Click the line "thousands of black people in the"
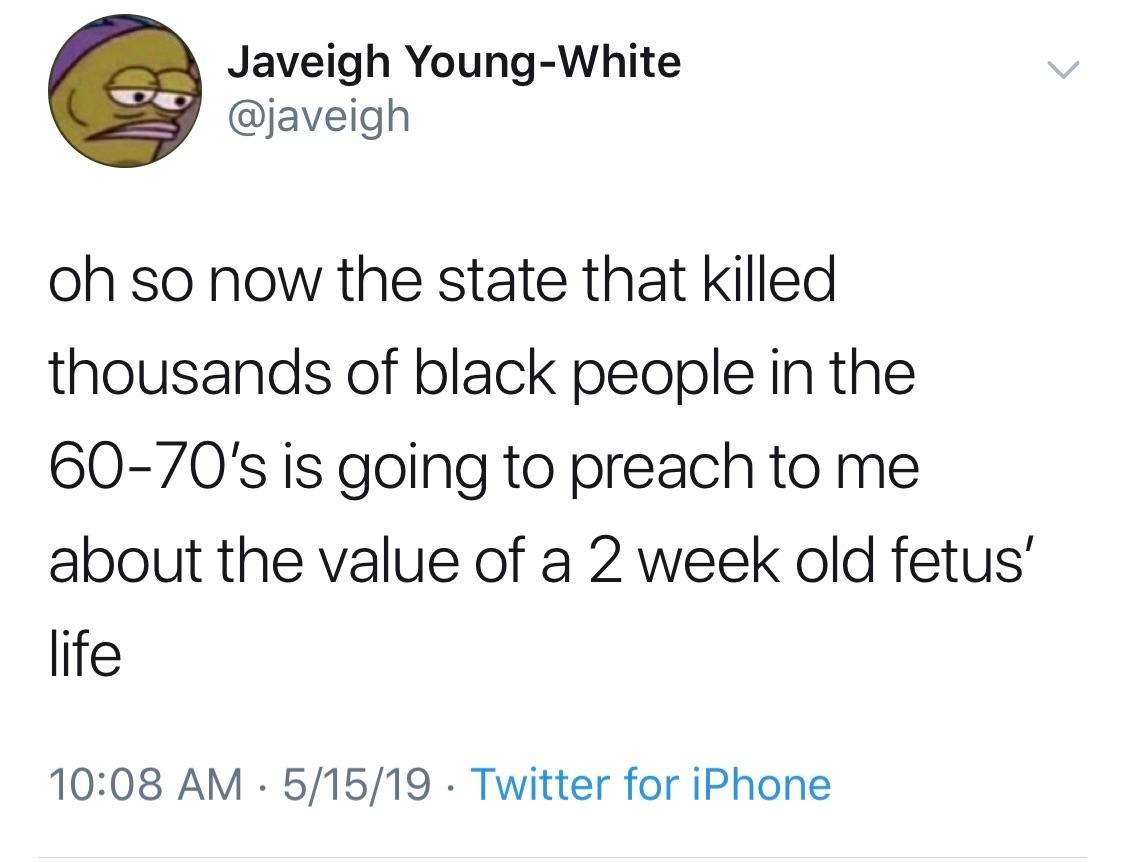The height and width of the screenshot is (862, 1125). (480, 374)
